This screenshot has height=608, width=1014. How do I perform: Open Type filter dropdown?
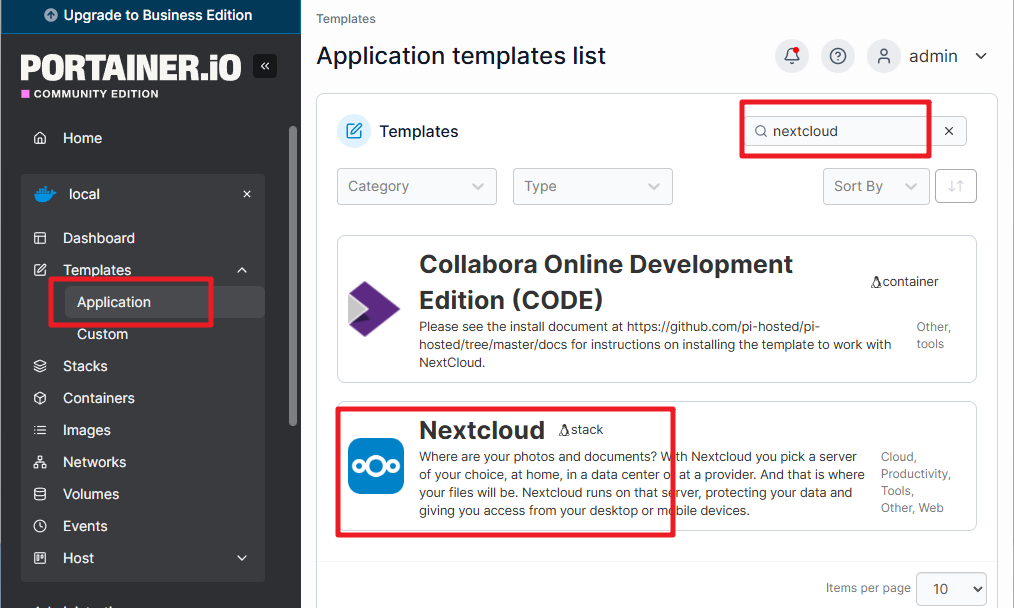tap(592, 186)
